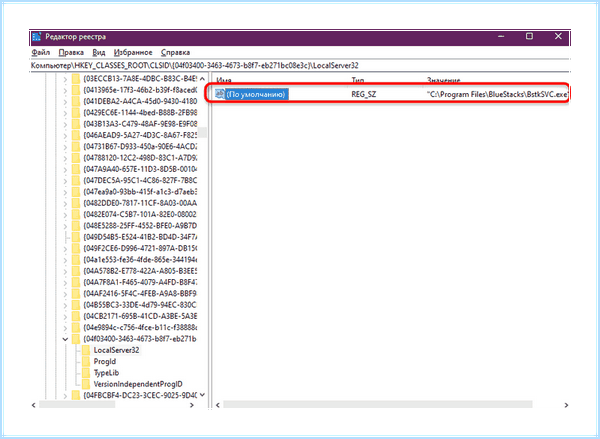Click the BstkSVC.exe path value data
This screenshot has width=600, height=439.
(x=497, y=94)
